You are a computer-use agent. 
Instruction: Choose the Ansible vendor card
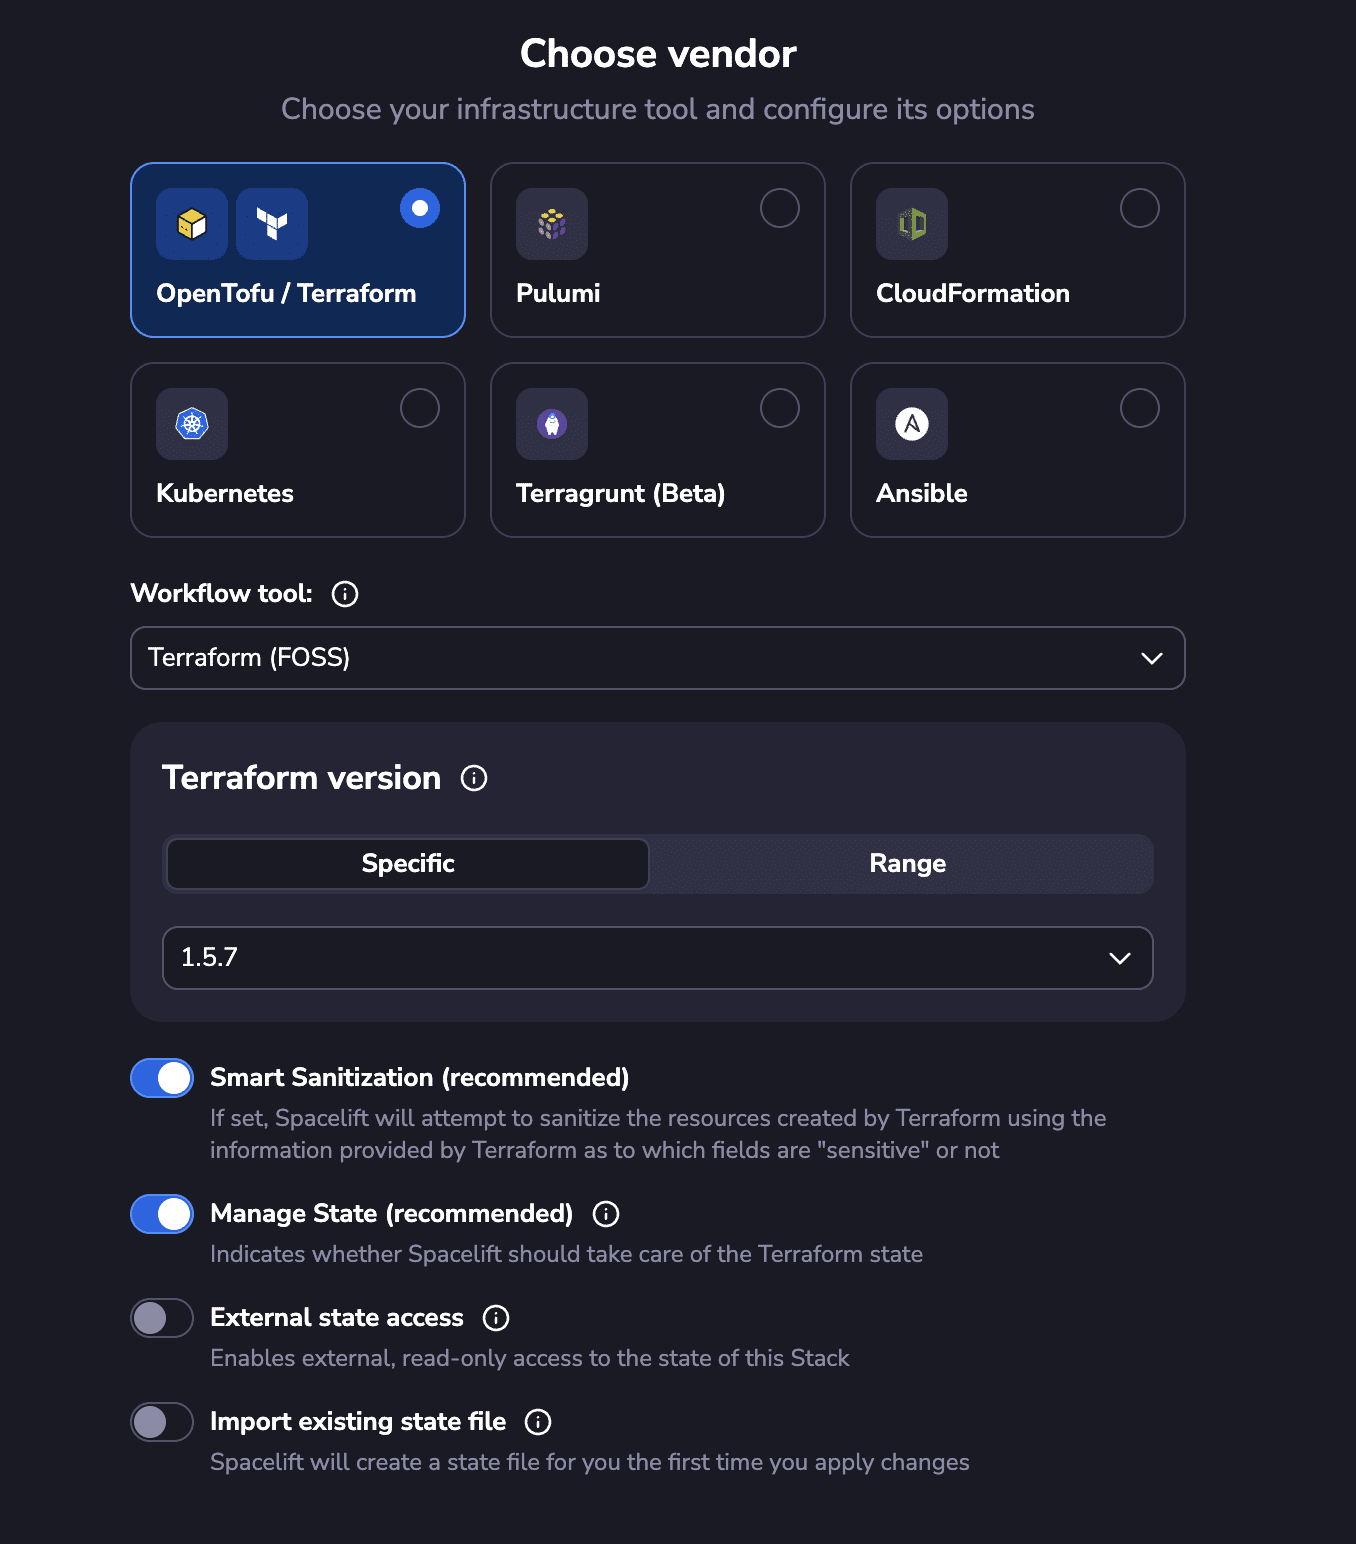[1018, 450]
